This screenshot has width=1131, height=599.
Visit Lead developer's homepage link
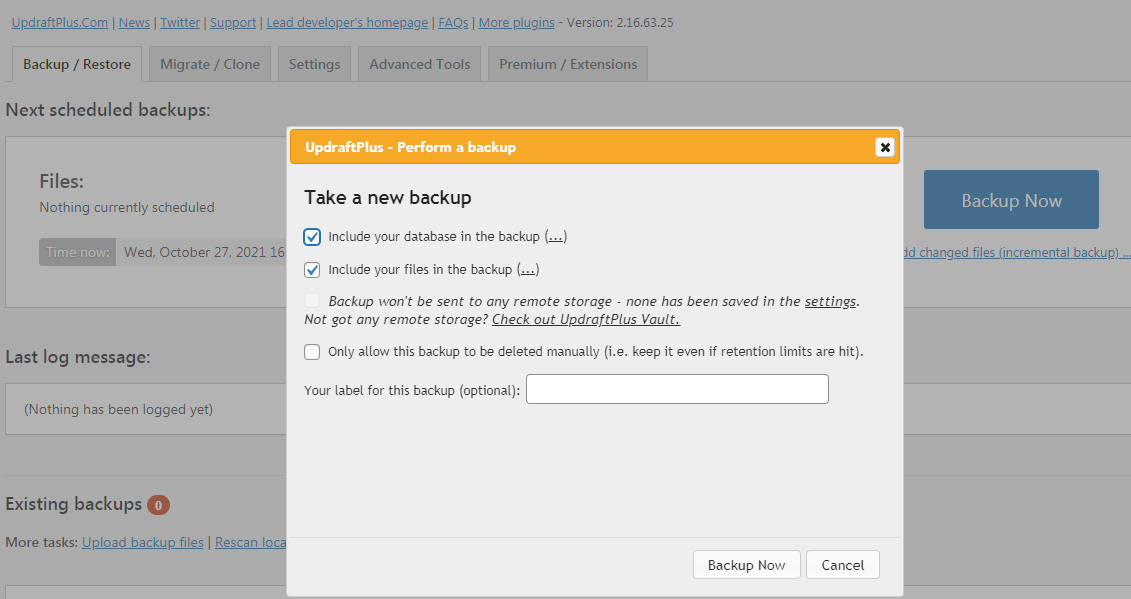(x=347, y=22)
